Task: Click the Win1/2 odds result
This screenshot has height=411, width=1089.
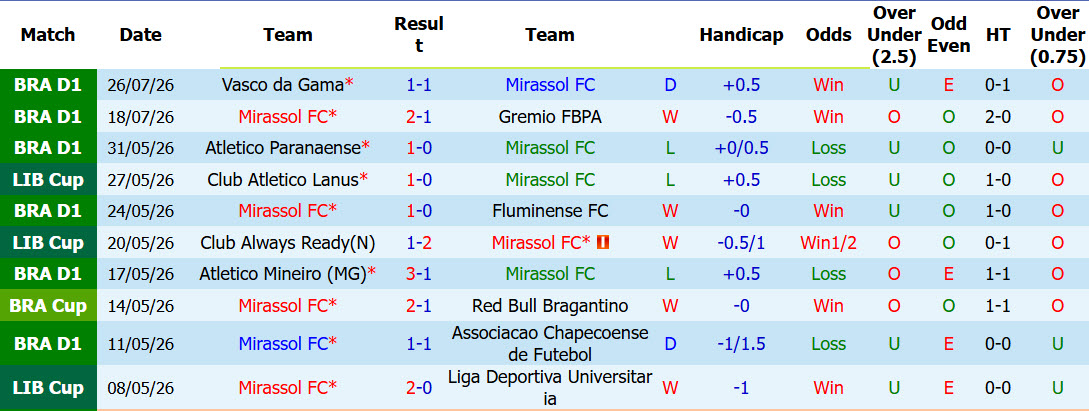Action: coord(829,243)
